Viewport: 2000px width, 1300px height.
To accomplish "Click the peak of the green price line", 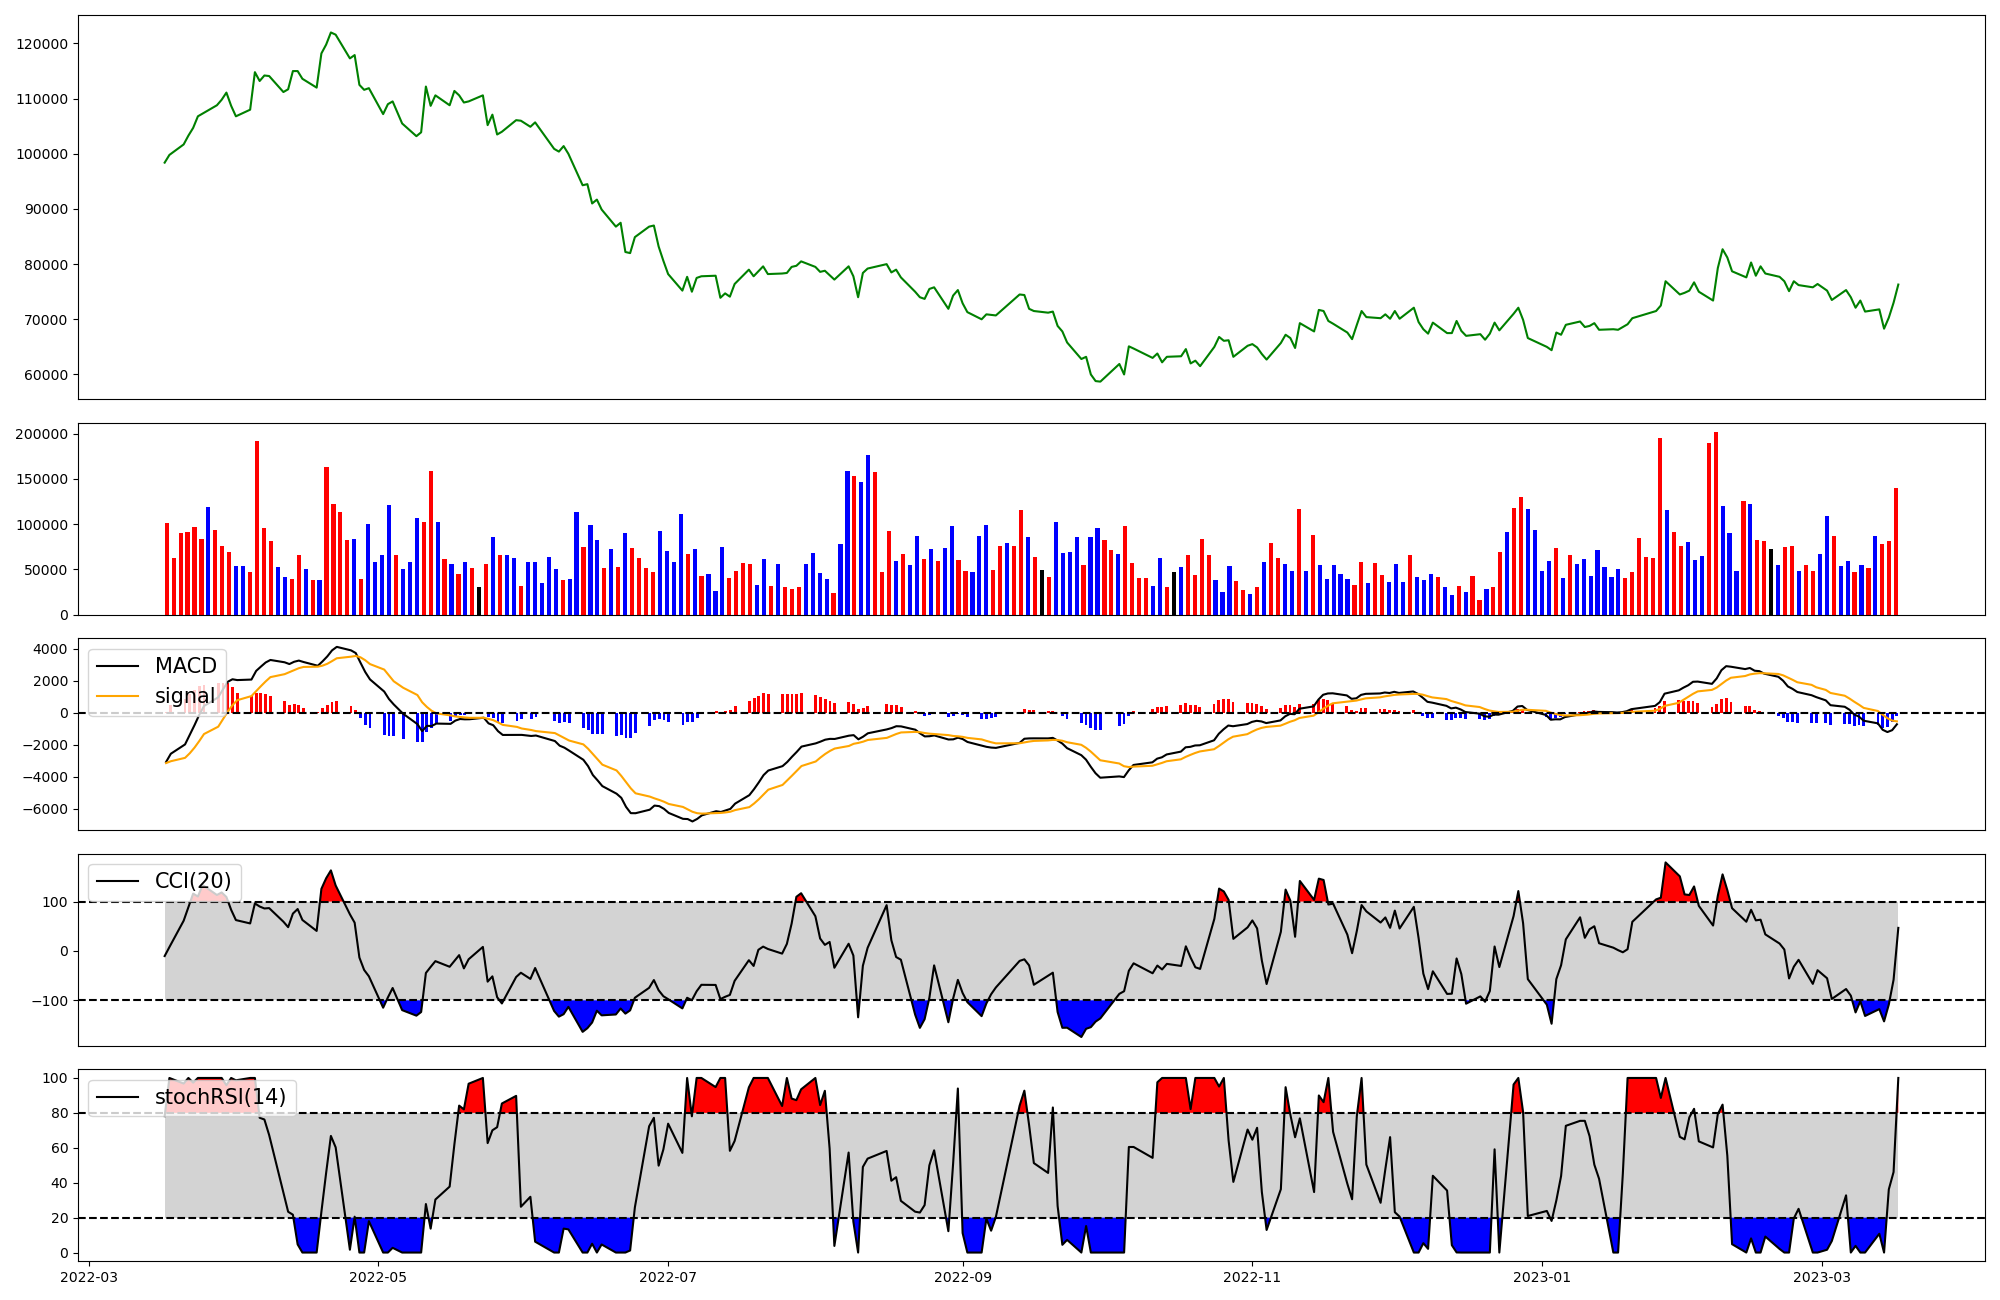I will [x=331, y=32].
